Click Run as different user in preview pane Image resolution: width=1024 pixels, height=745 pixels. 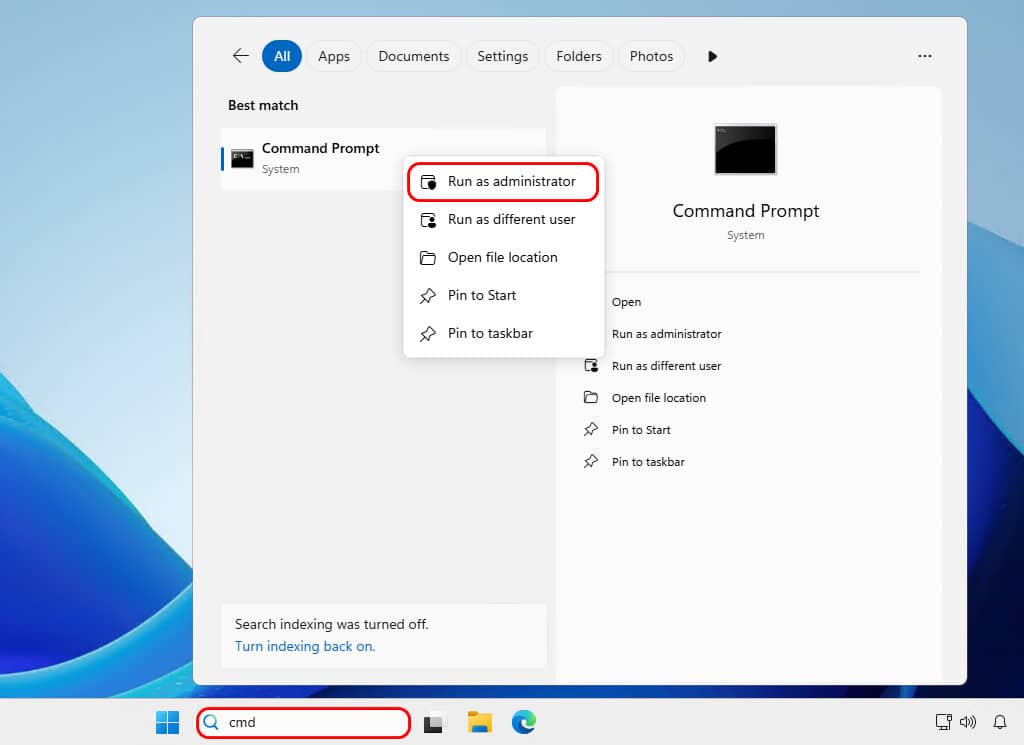coord(666,366)
